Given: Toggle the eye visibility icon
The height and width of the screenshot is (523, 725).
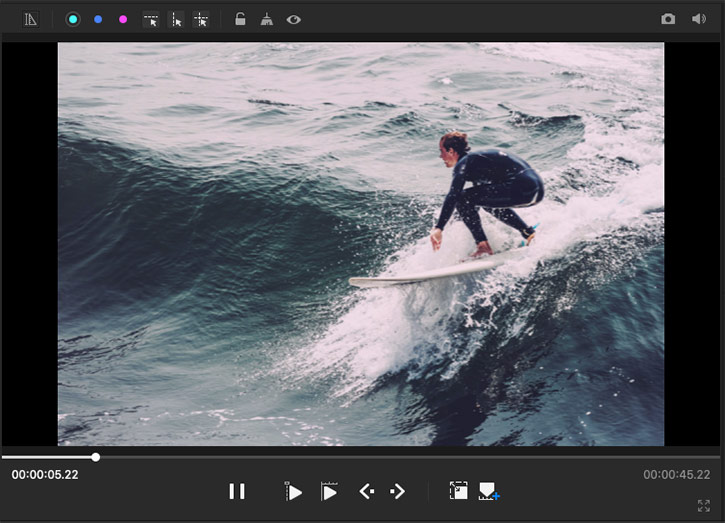Looking at the screenshot, I should tap(293, 19).
